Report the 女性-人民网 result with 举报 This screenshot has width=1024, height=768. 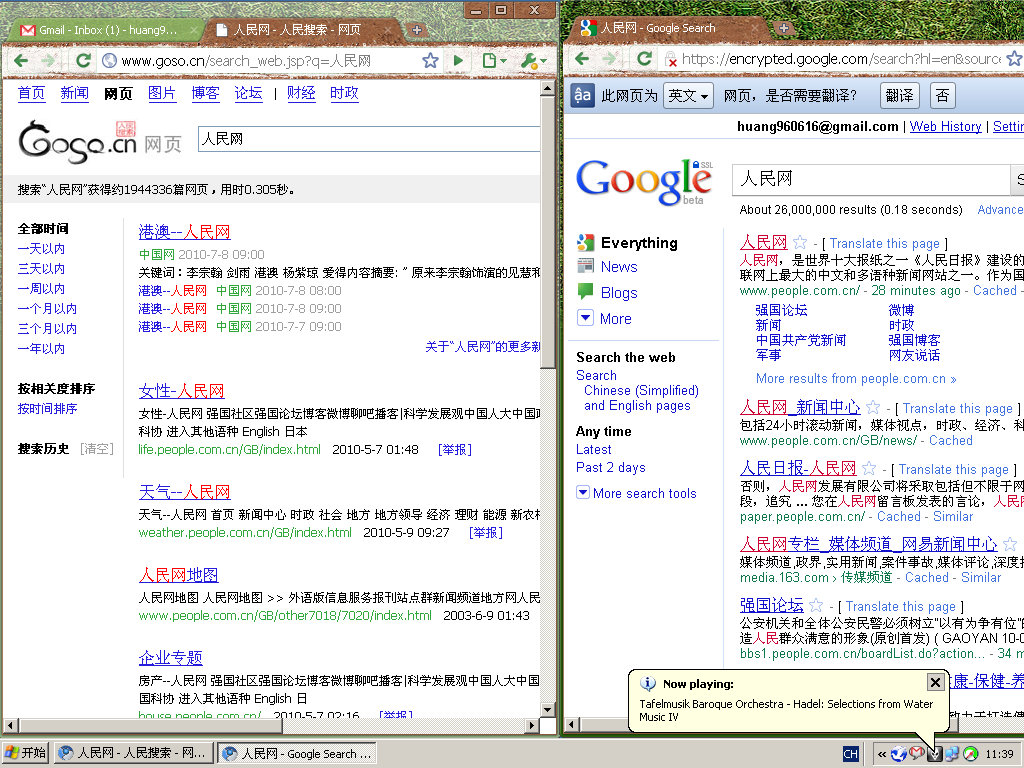tap(455, 449)
